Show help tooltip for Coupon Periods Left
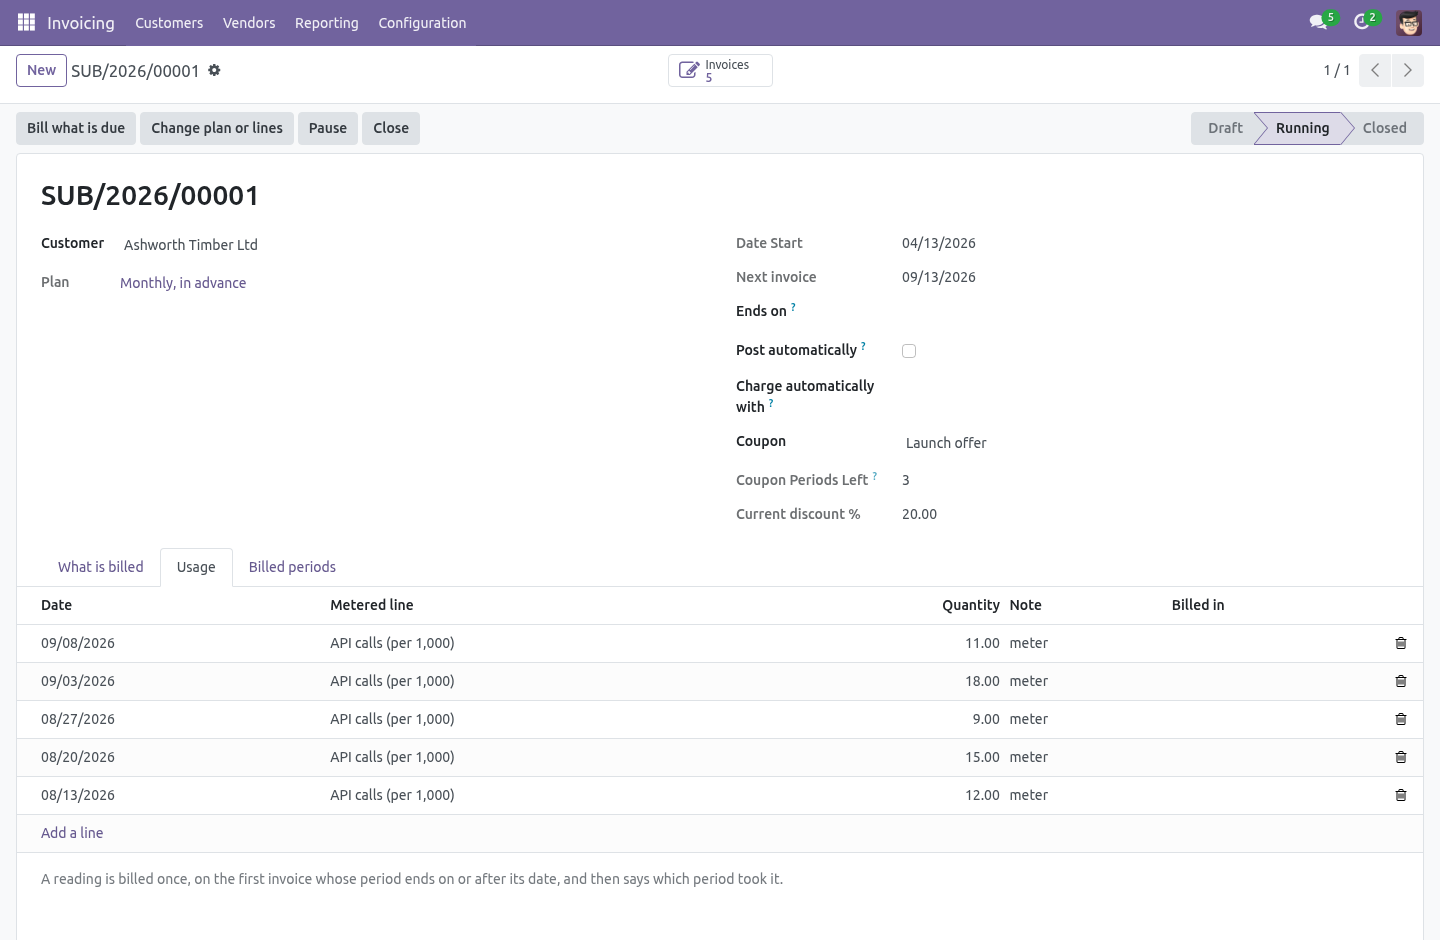Screen dimensions: 1440x940 coord(874,476)
